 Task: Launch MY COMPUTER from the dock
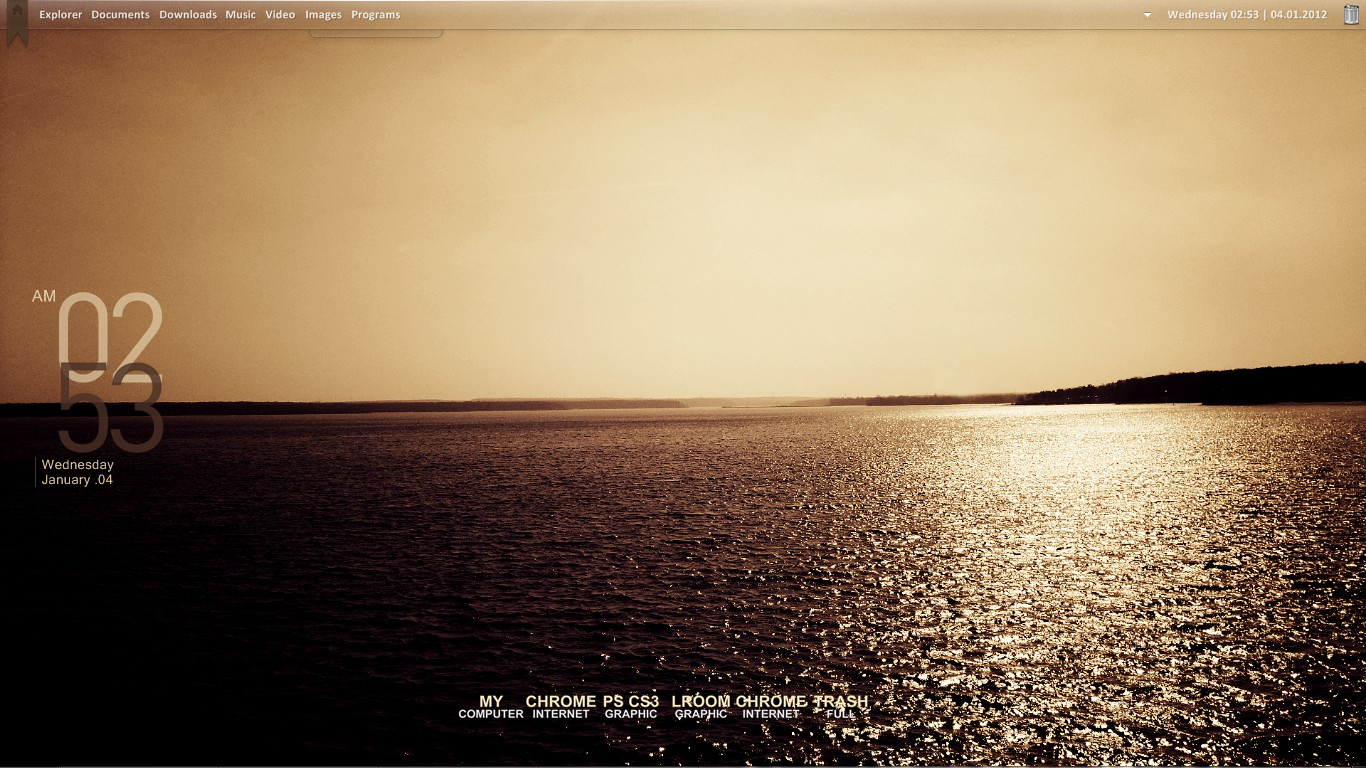[x=491, y=707]
